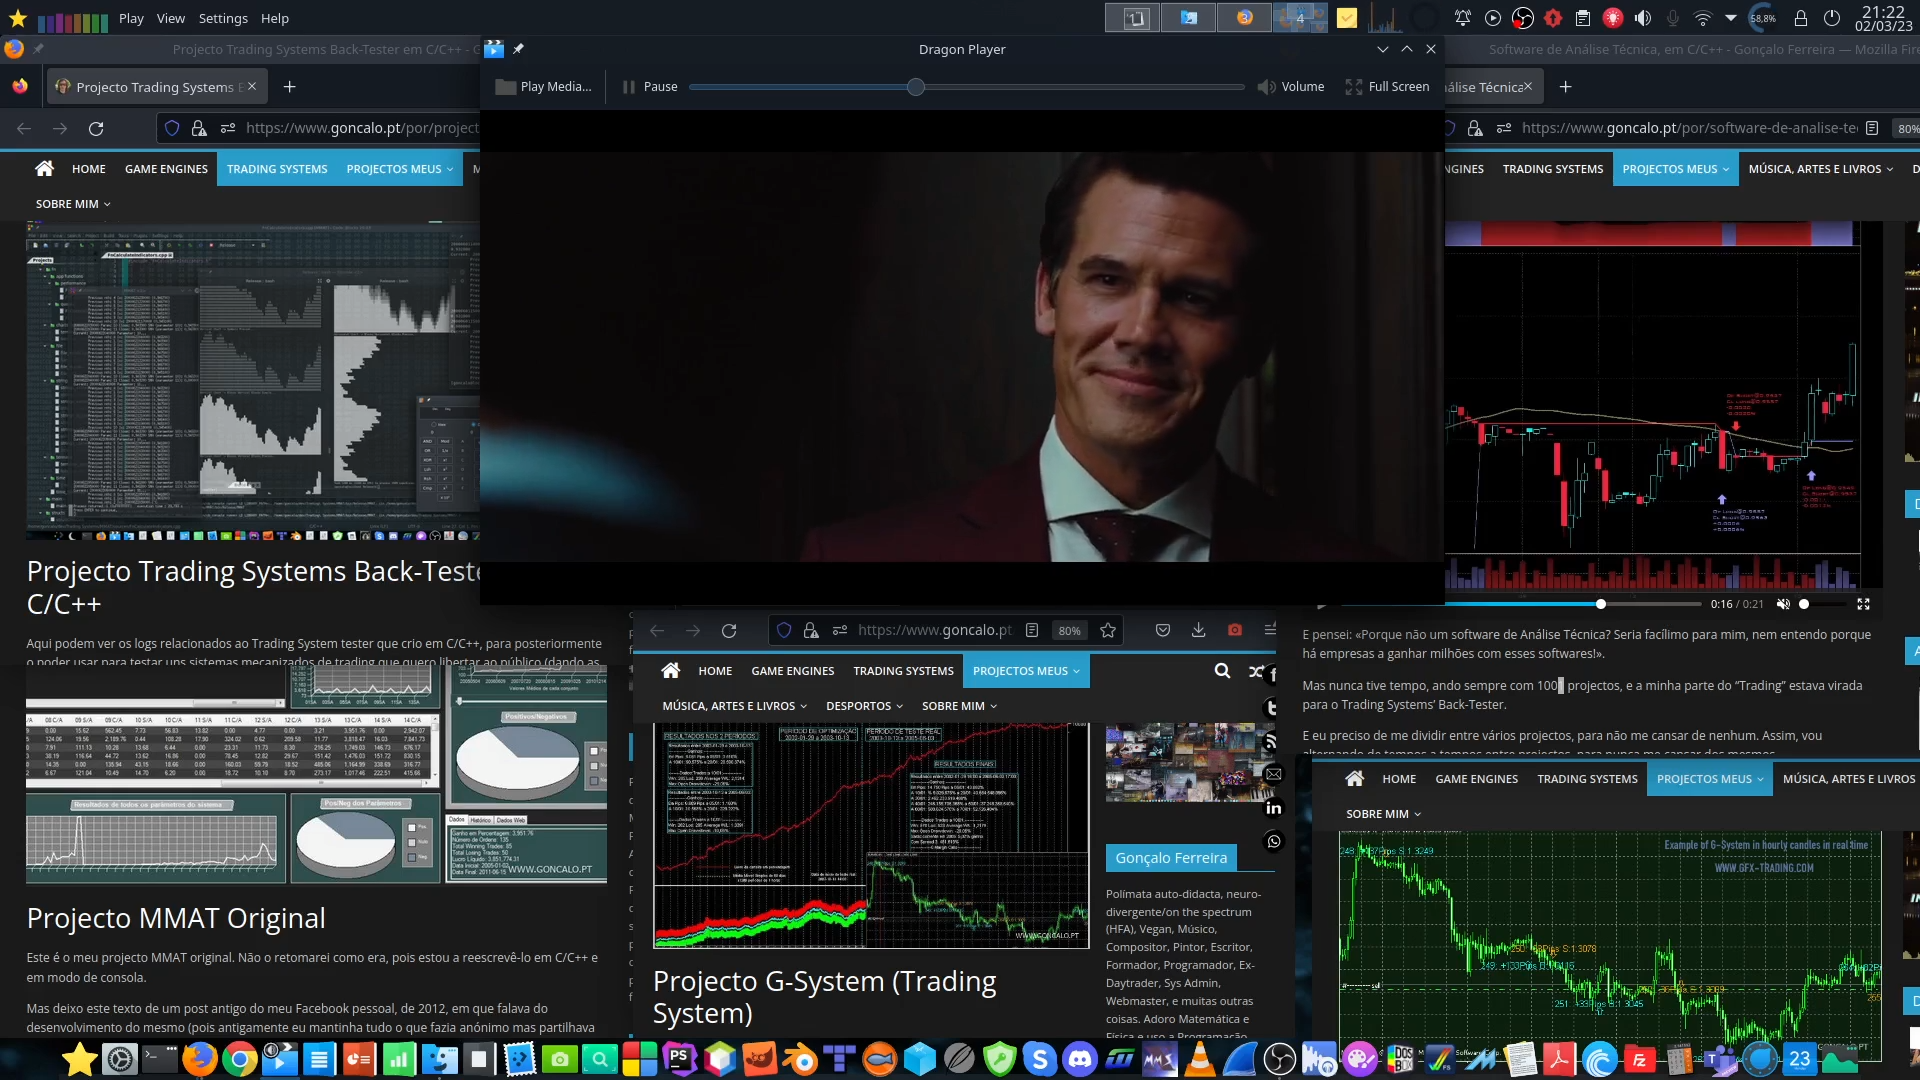Open the View menu in Dragon Player
This screenshot has width=1920, height=1080.
(x=171, y=18)
